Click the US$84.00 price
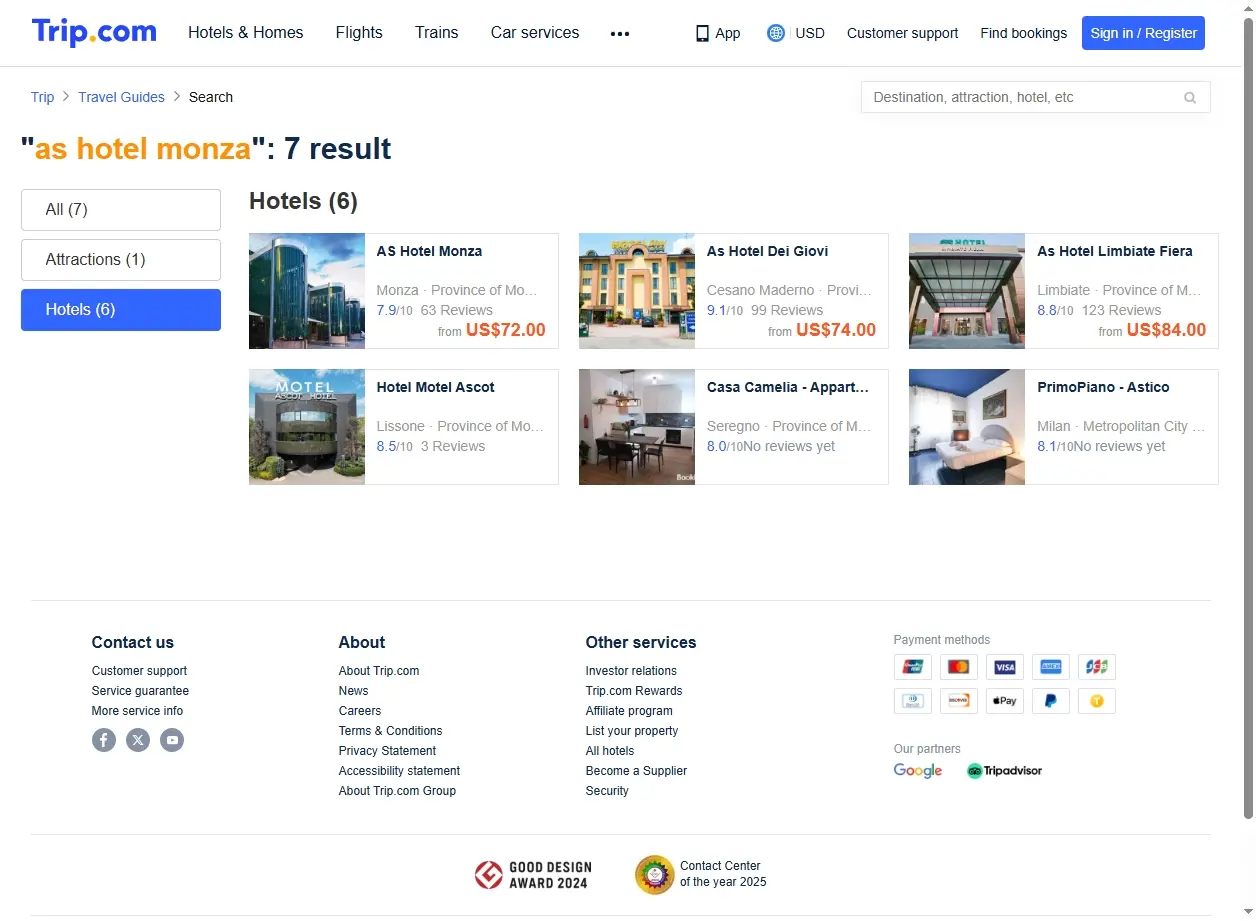Viewport: 1256px width, 921px height. [1166, 330]
